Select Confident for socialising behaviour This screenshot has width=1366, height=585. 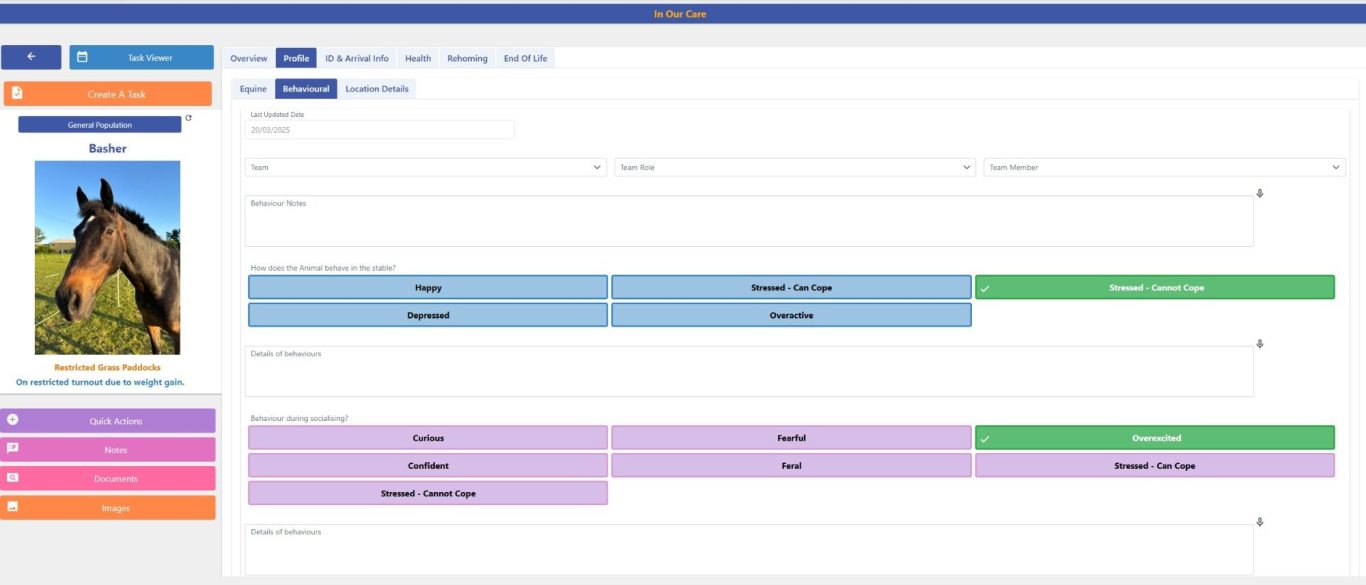(x=428, y=466)
